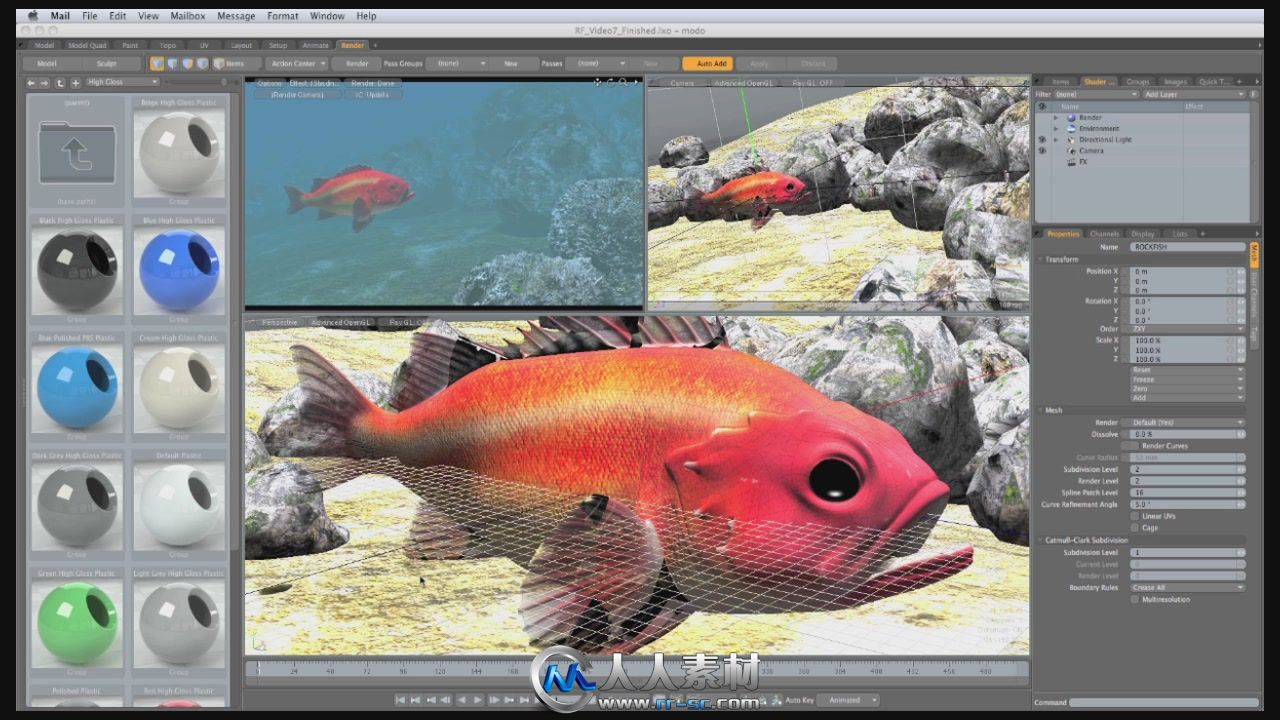Screen dimensions: 1280x720
Task: Click the Environment item icon
Action: [1071, 129]
